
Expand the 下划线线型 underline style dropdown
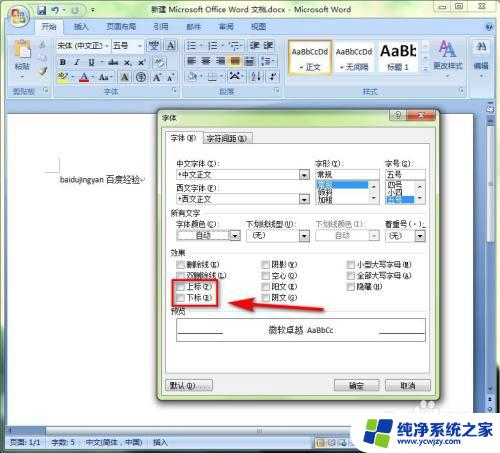(304, 236)
